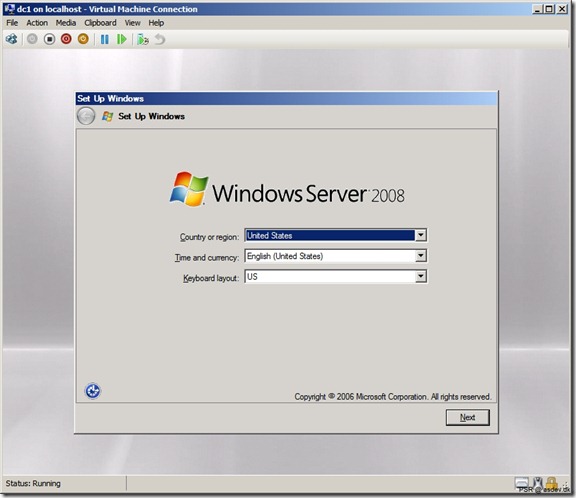576x498 pixels.
Task: Expand the Country or region dropdown
Action: (421, 235)
